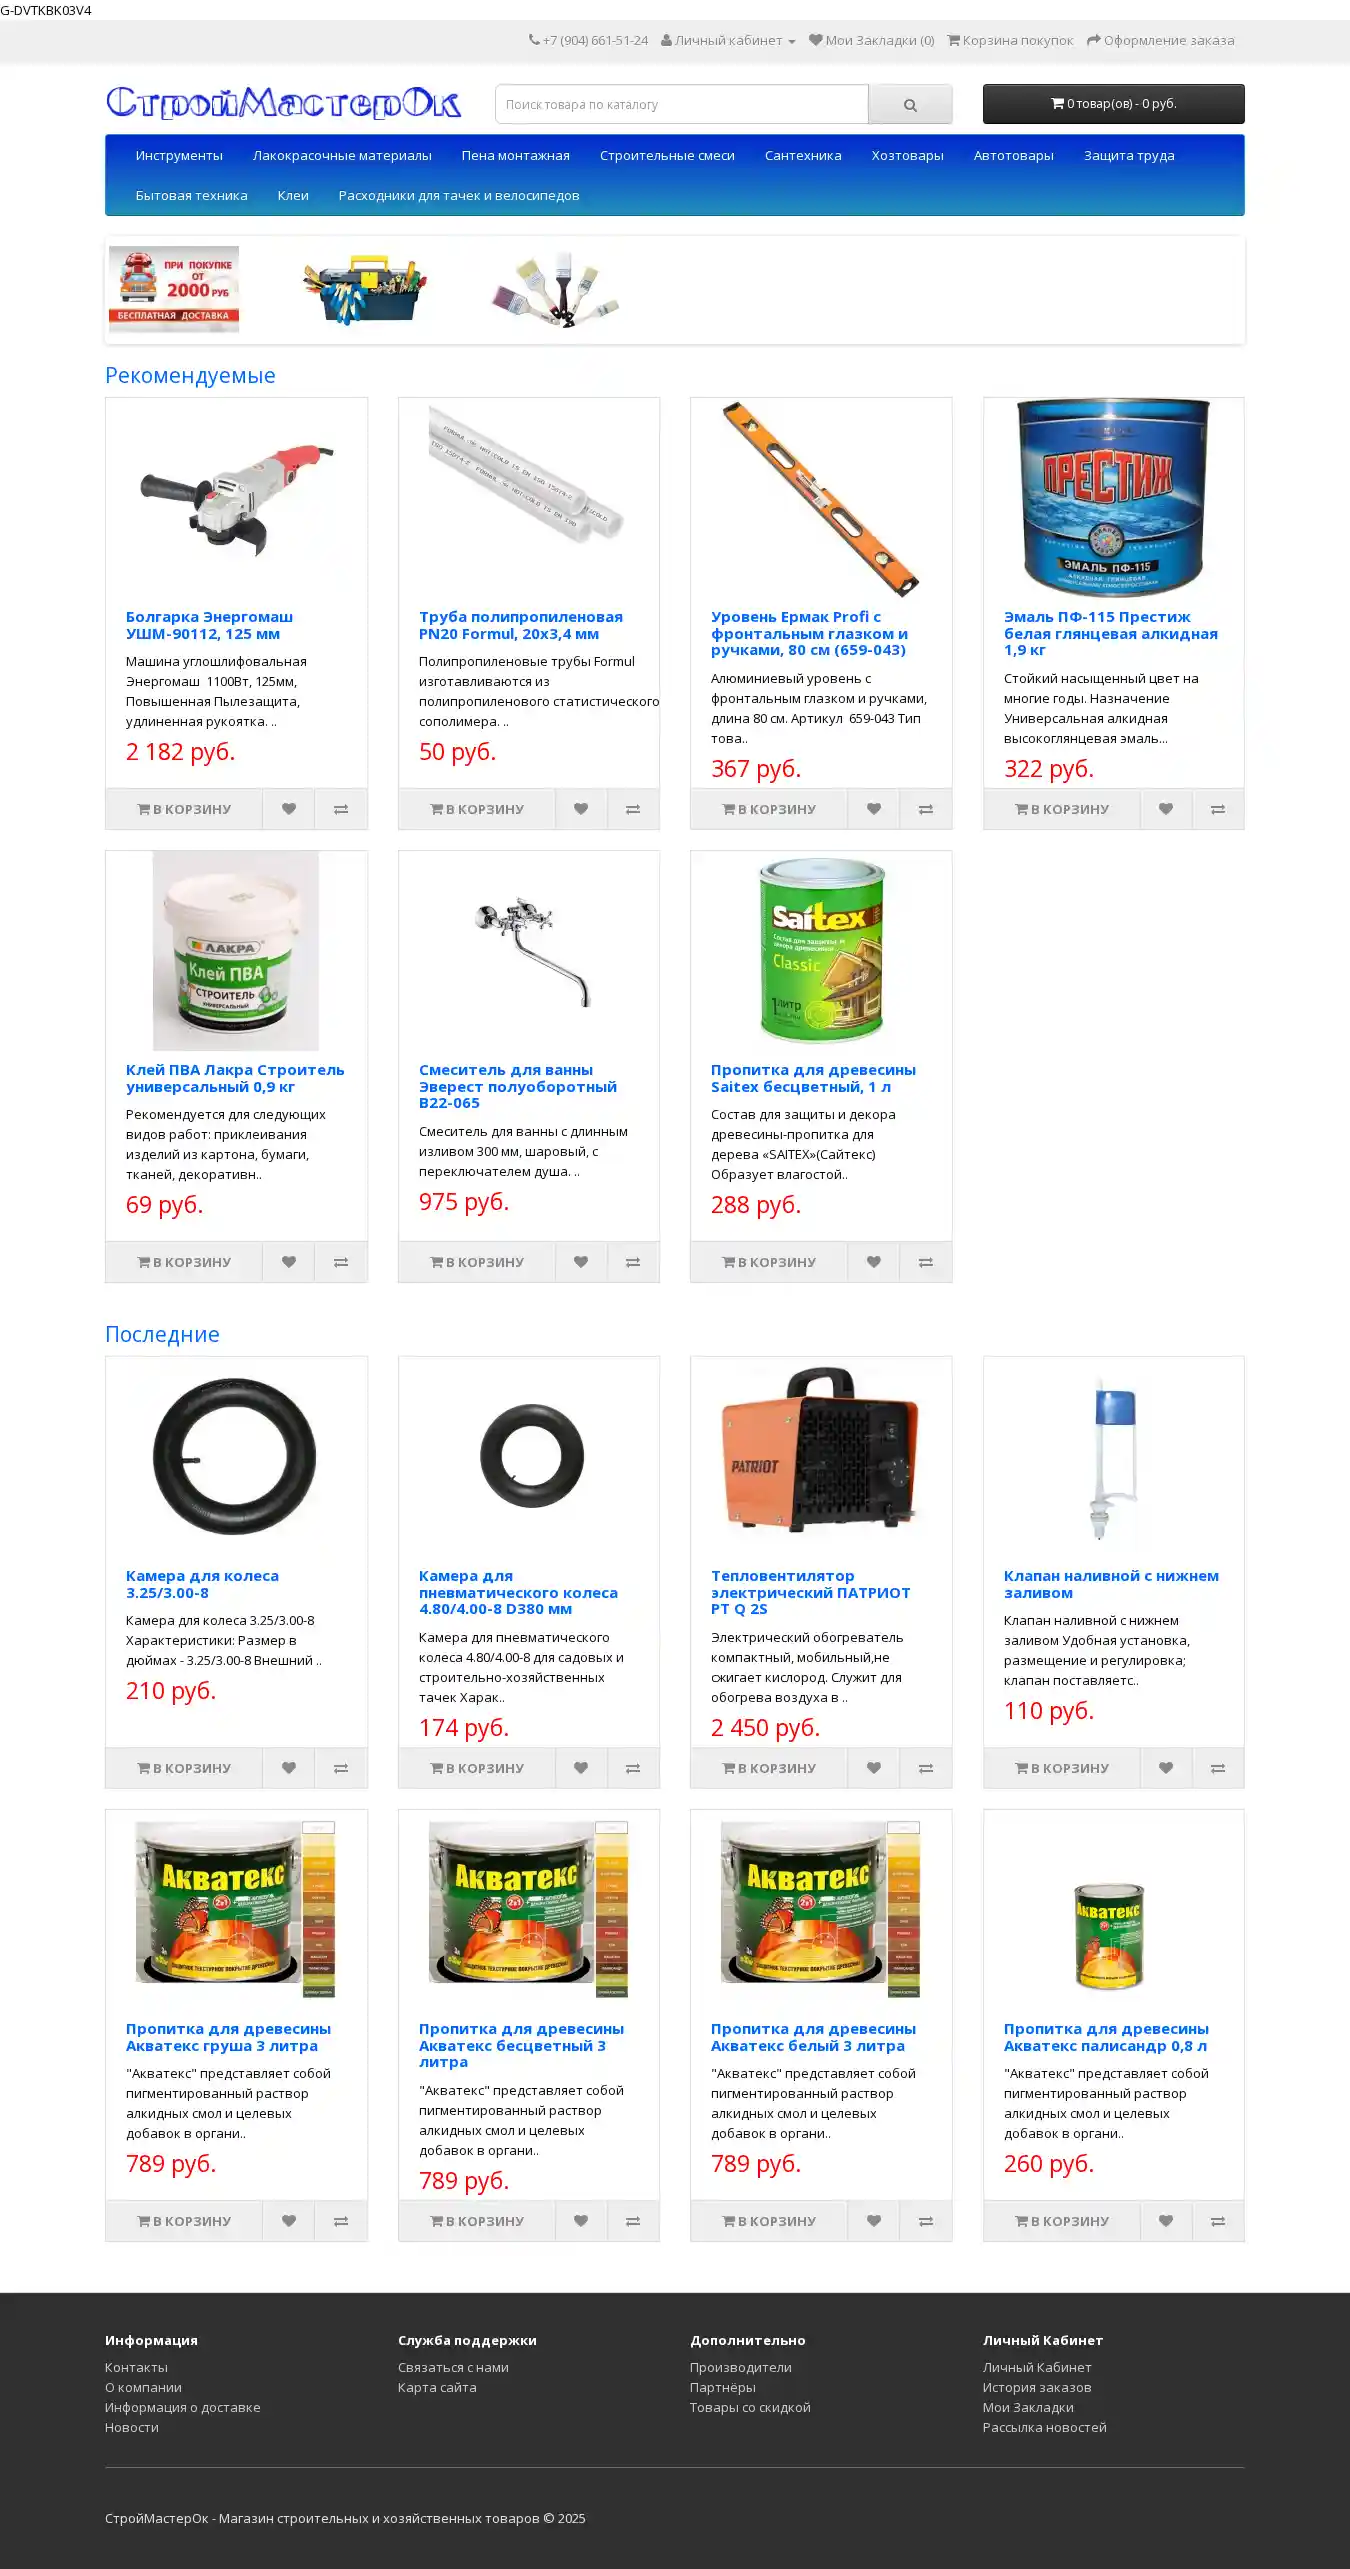Viewport: 1350px width, 2569px height.
Task: Click heart icon under Клапан наливной
Action: [x=1166, y=1768]
